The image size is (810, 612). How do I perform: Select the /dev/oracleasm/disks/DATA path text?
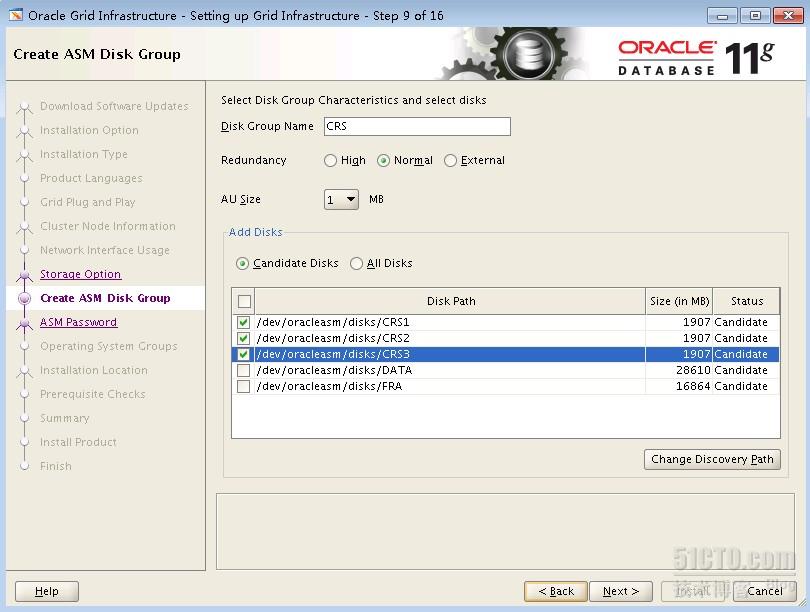[334, 370]
